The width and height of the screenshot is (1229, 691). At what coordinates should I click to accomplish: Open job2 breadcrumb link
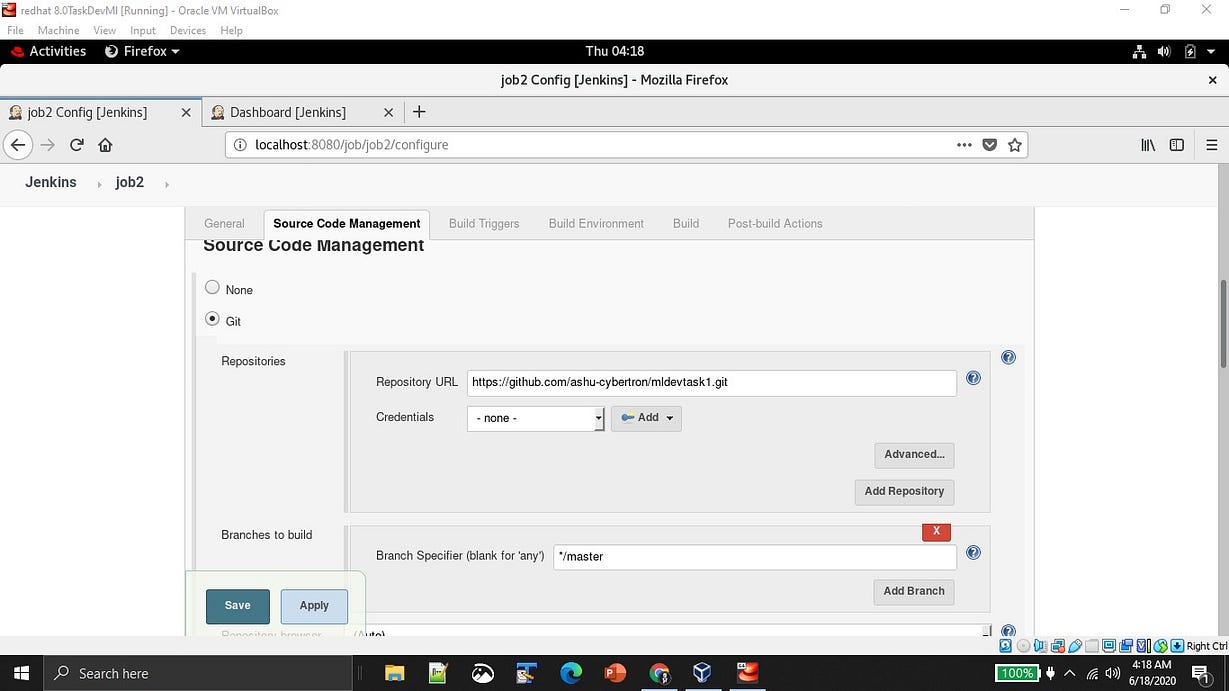[130, 183]
